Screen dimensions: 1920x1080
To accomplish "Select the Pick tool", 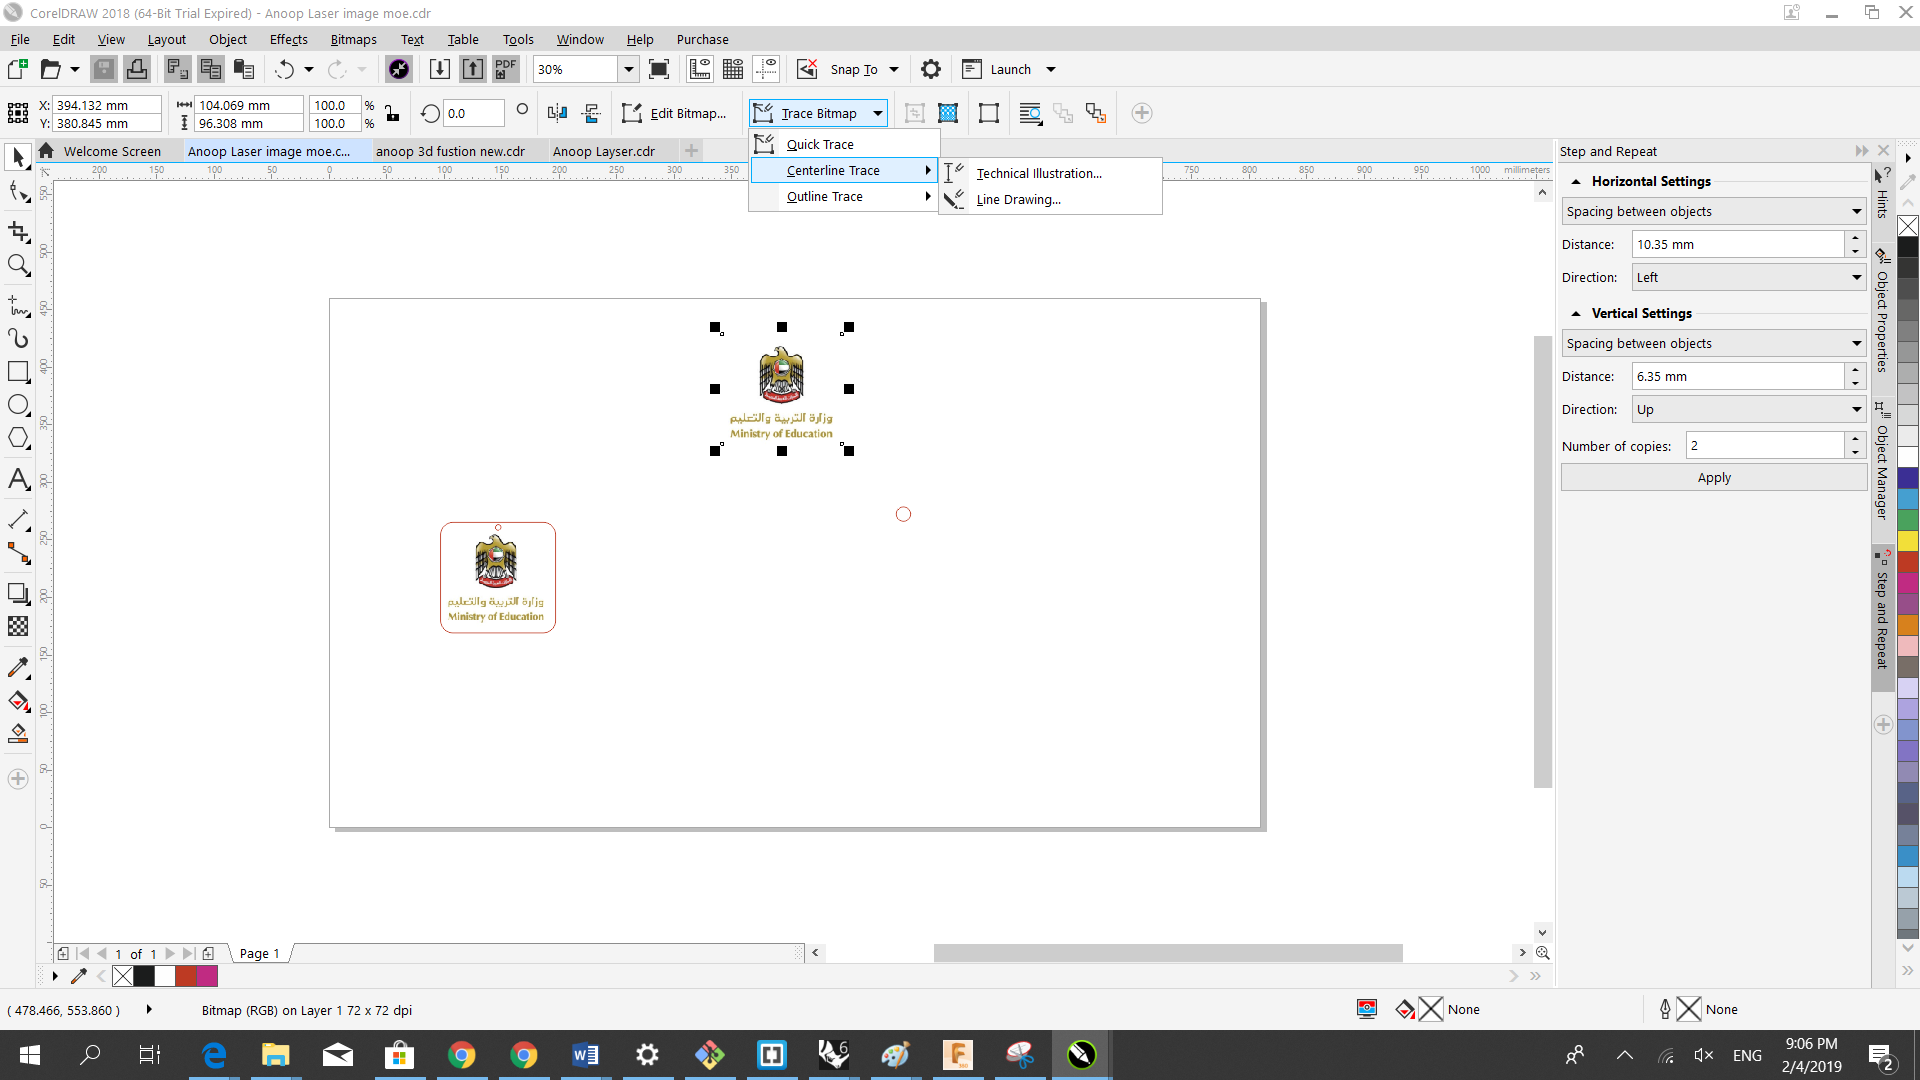I will 18,157.
